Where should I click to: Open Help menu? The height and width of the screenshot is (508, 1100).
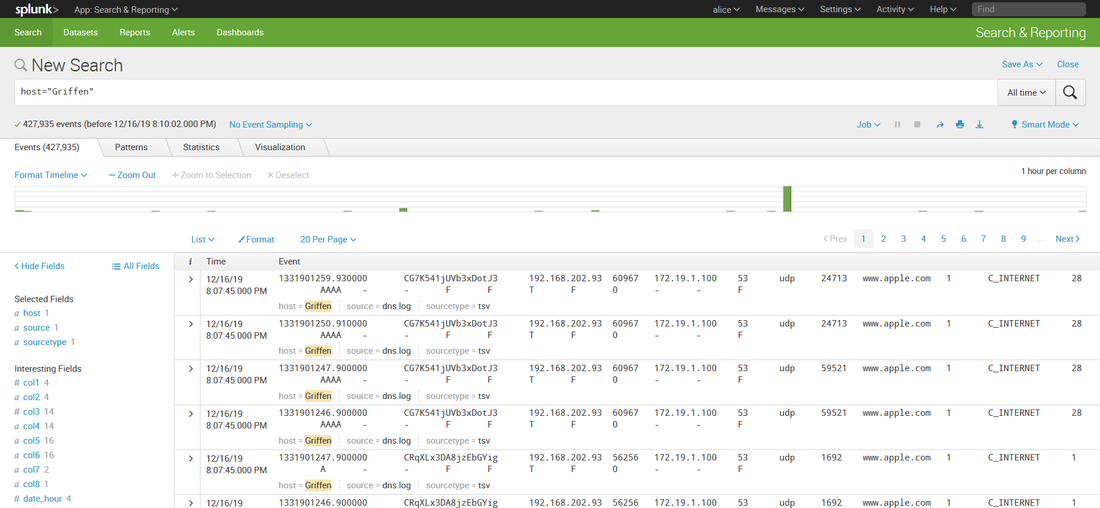943,9
